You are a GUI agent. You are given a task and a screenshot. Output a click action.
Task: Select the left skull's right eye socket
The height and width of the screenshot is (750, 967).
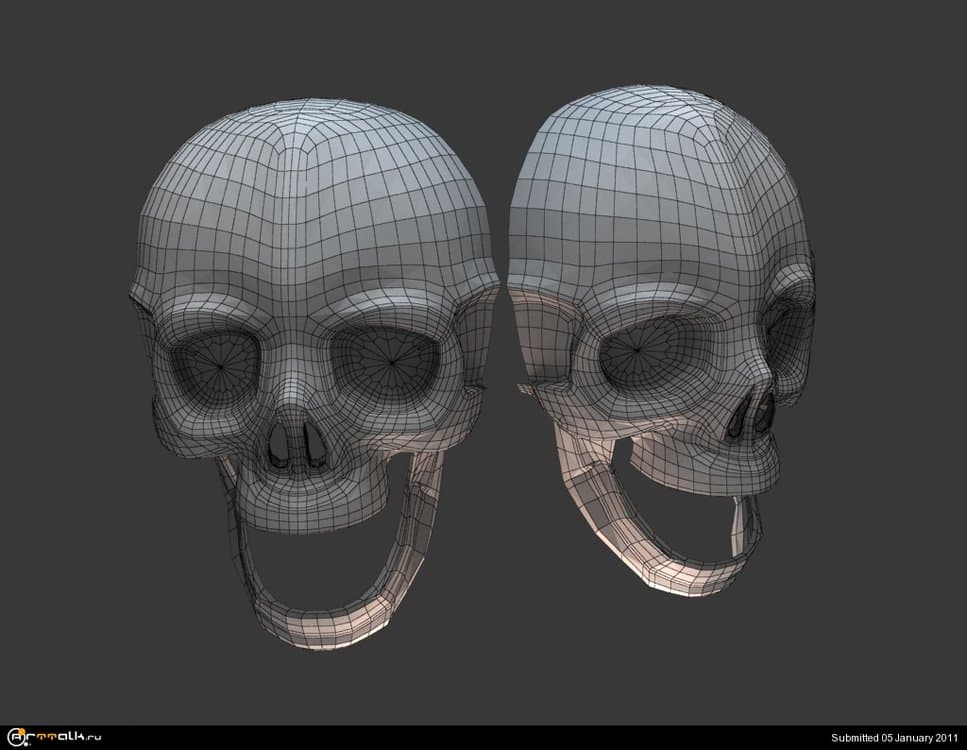pyautogui.click(x=391, y=359)
